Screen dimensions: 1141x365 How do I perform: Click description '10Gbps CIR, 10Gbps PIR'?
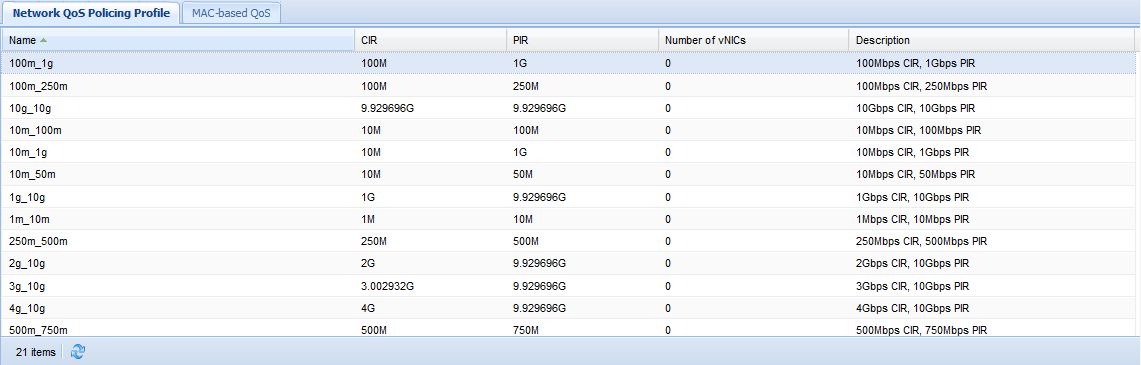(x=915, y=108)
